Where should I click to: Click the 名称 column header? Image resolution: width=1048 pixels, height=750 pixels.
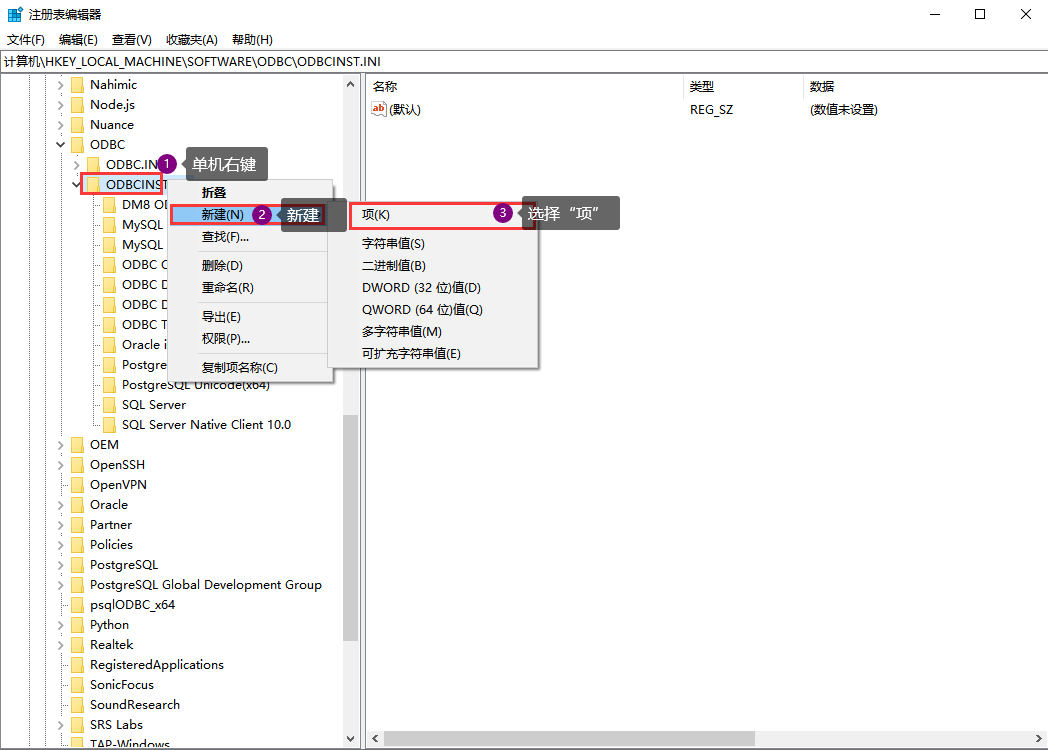pos(525,87)
